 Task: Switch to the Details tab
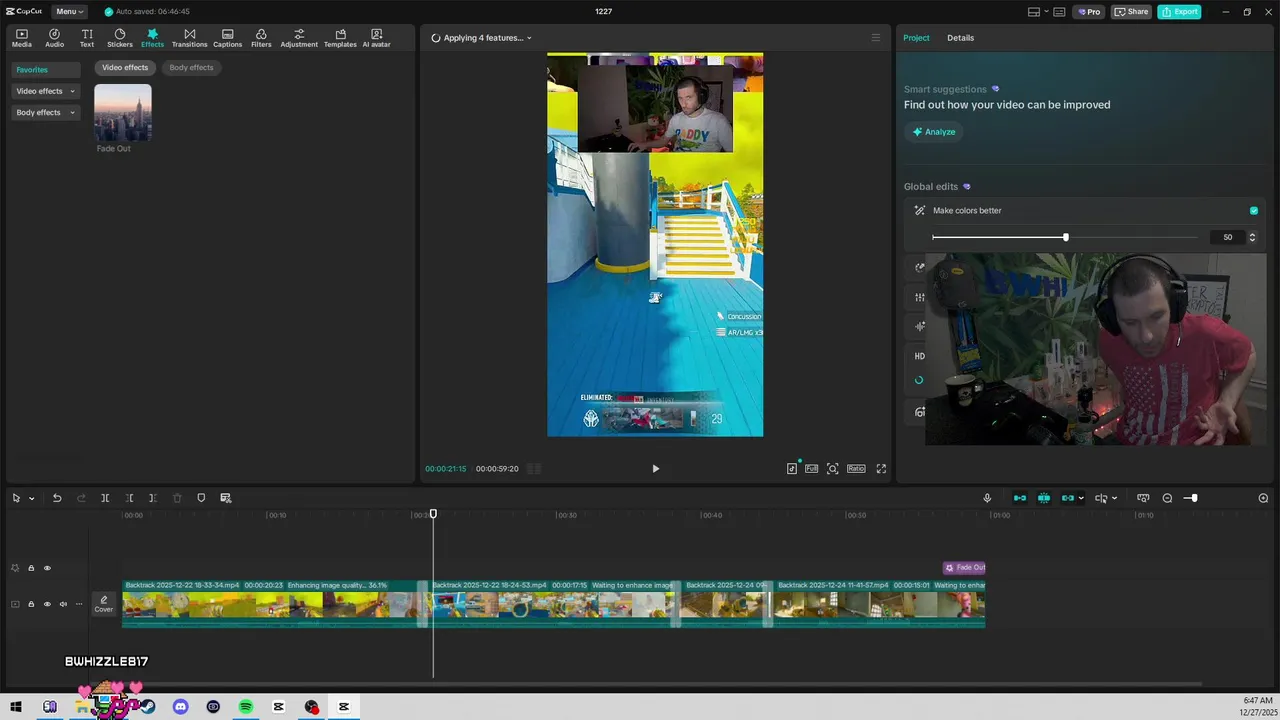pyautogui.click(x=960, y=38)
